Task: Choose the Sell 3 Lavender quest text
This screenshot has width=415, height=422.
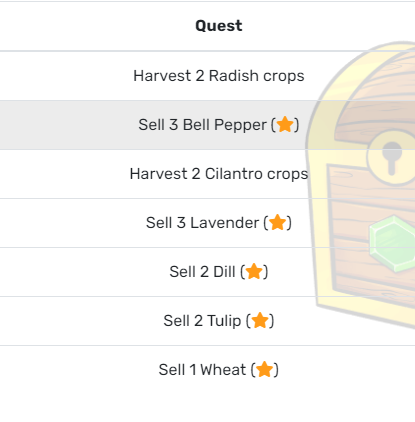Action: [x=219, y=223]
